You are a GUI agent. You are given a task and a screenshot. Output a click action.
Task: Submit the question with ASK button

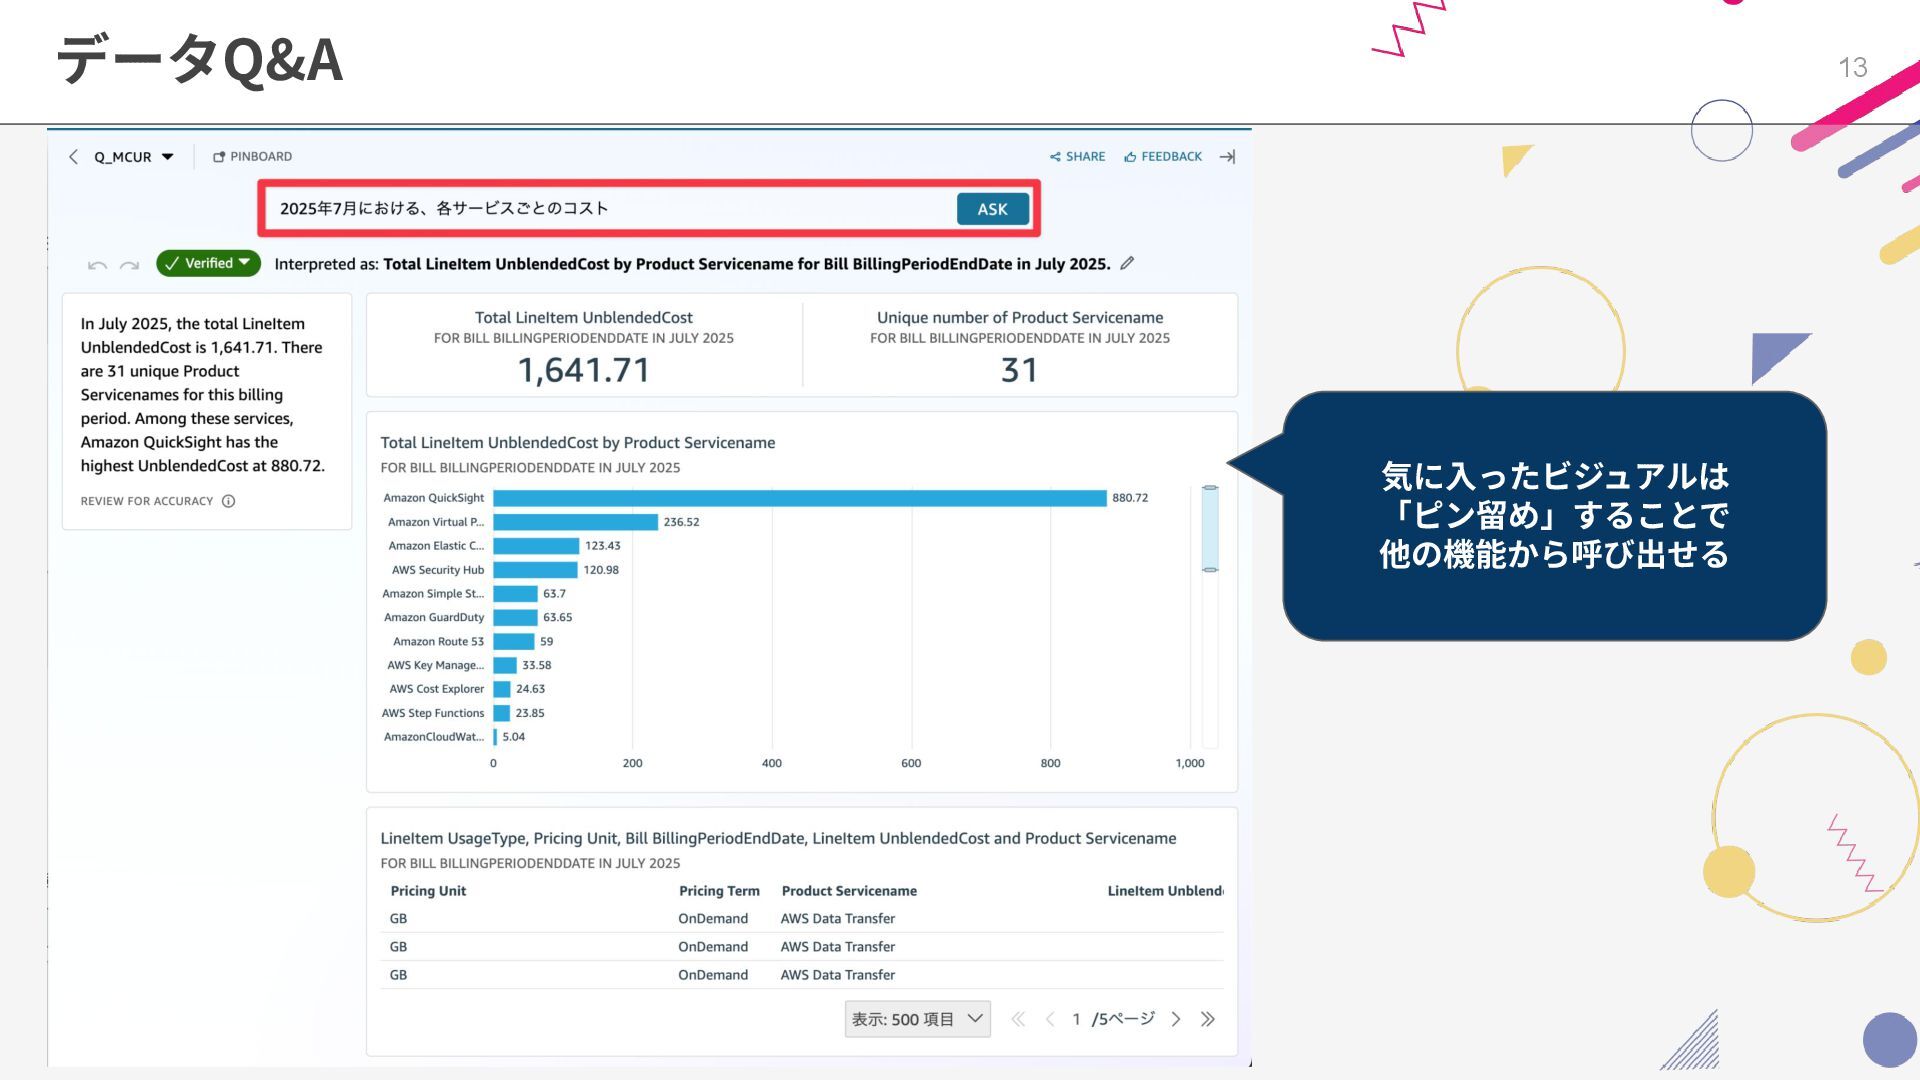(x=992, y=209)
